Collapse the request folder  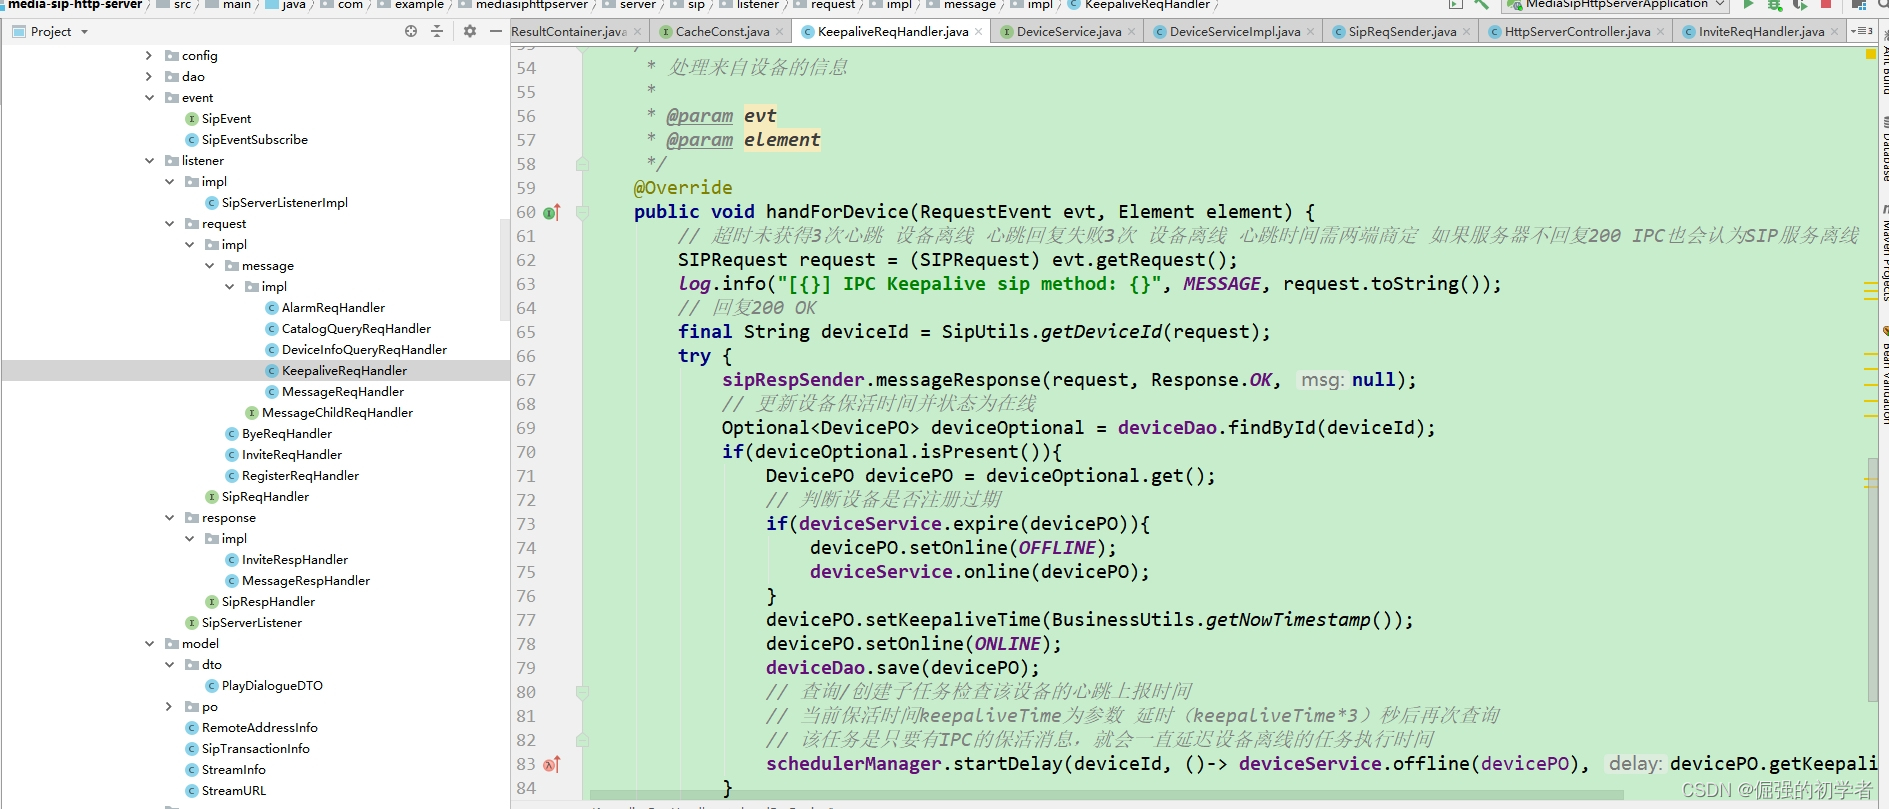(169, 223)
